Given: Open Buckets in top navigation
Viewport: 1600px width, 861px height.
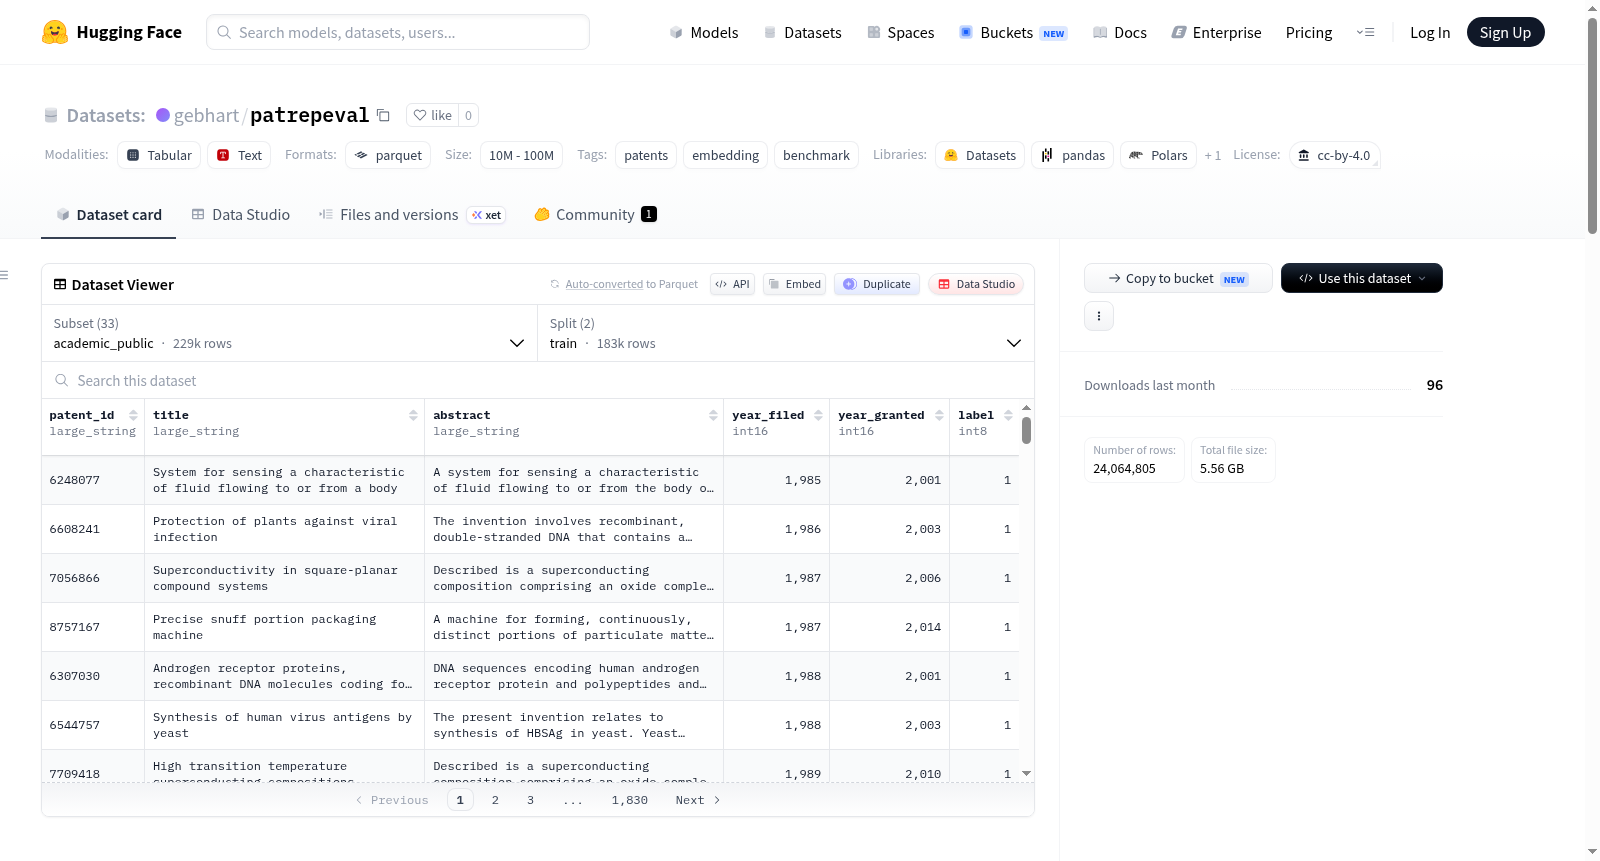Looking at the screenshot, I should (1013, 32).
